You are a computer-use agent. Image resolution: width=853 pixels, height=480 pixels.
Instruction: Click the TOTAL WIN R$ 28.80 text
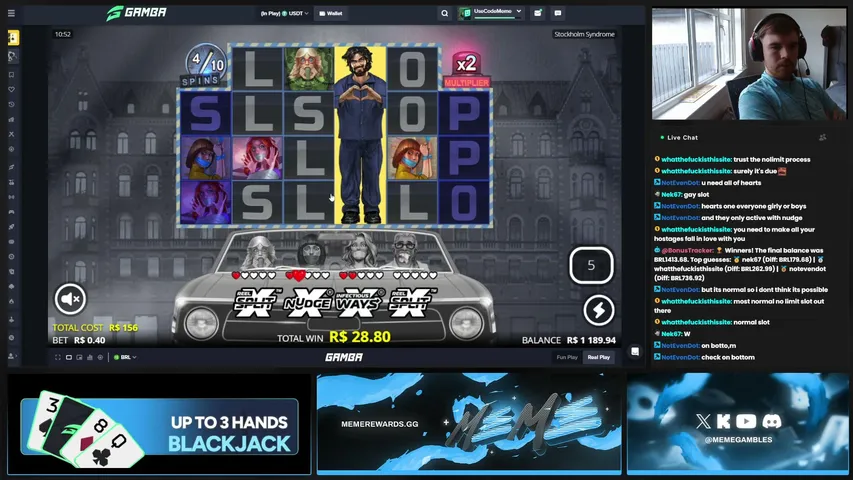(x=333, y=337)
